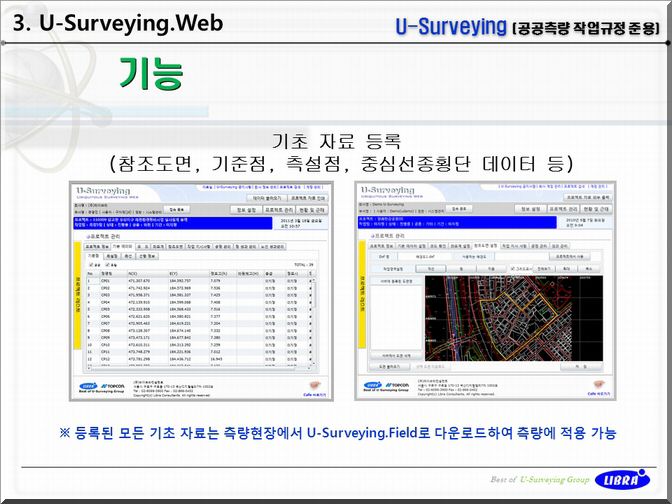
Task: Toggle the checkbox beside the map view buttons
Action: [x=512, y=269]
